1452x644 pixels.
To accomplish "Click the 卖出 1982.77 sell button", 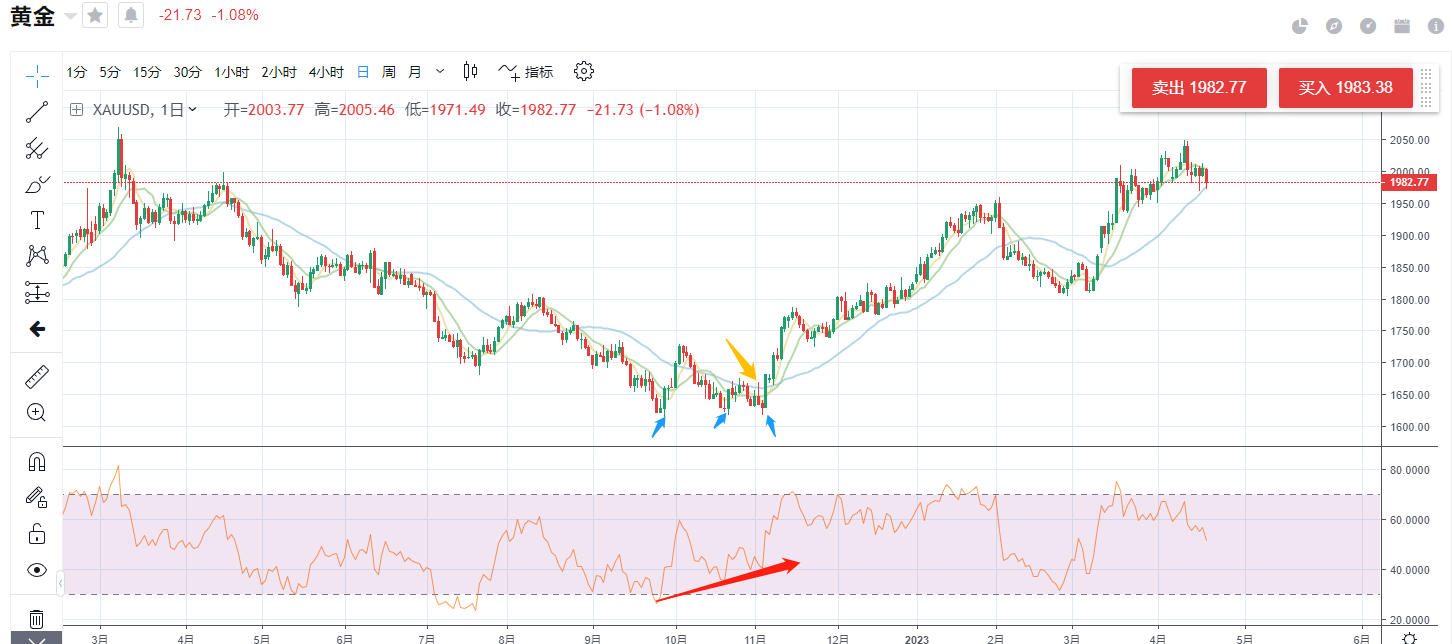I will point(1199,88).
